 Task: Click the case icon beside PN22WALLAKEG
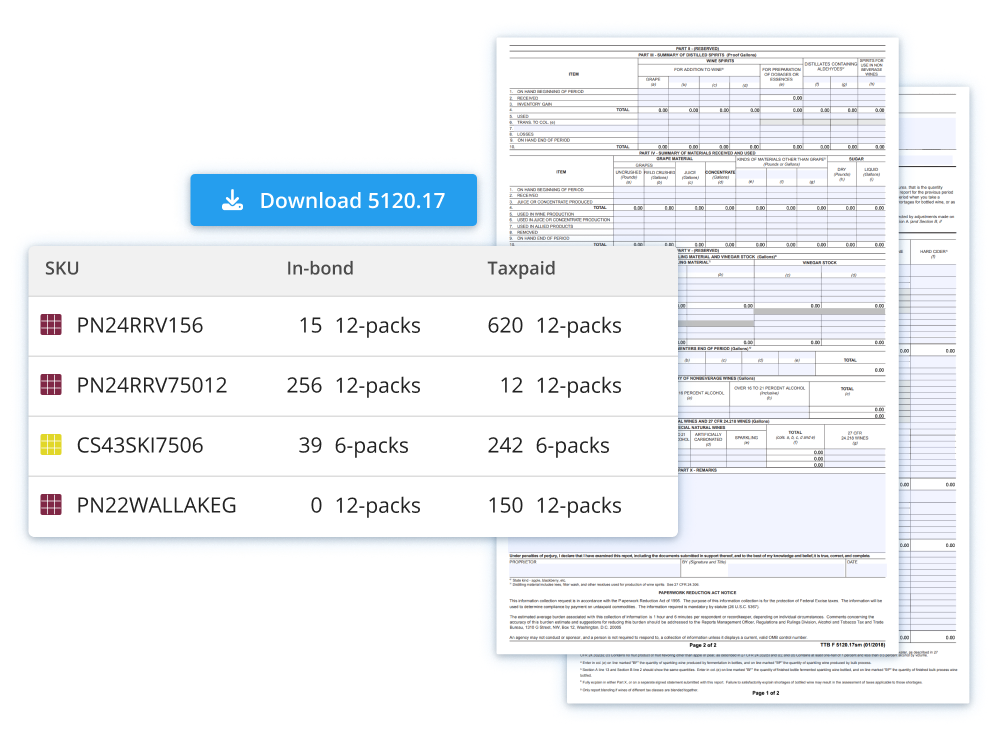[51, 506]
